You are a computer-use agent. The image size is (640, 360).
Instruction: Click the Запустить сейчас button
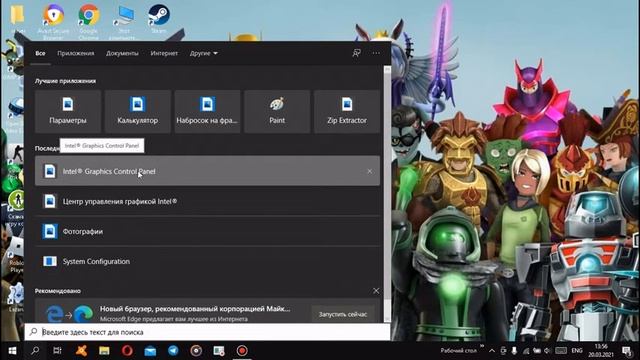coord(343,314)
